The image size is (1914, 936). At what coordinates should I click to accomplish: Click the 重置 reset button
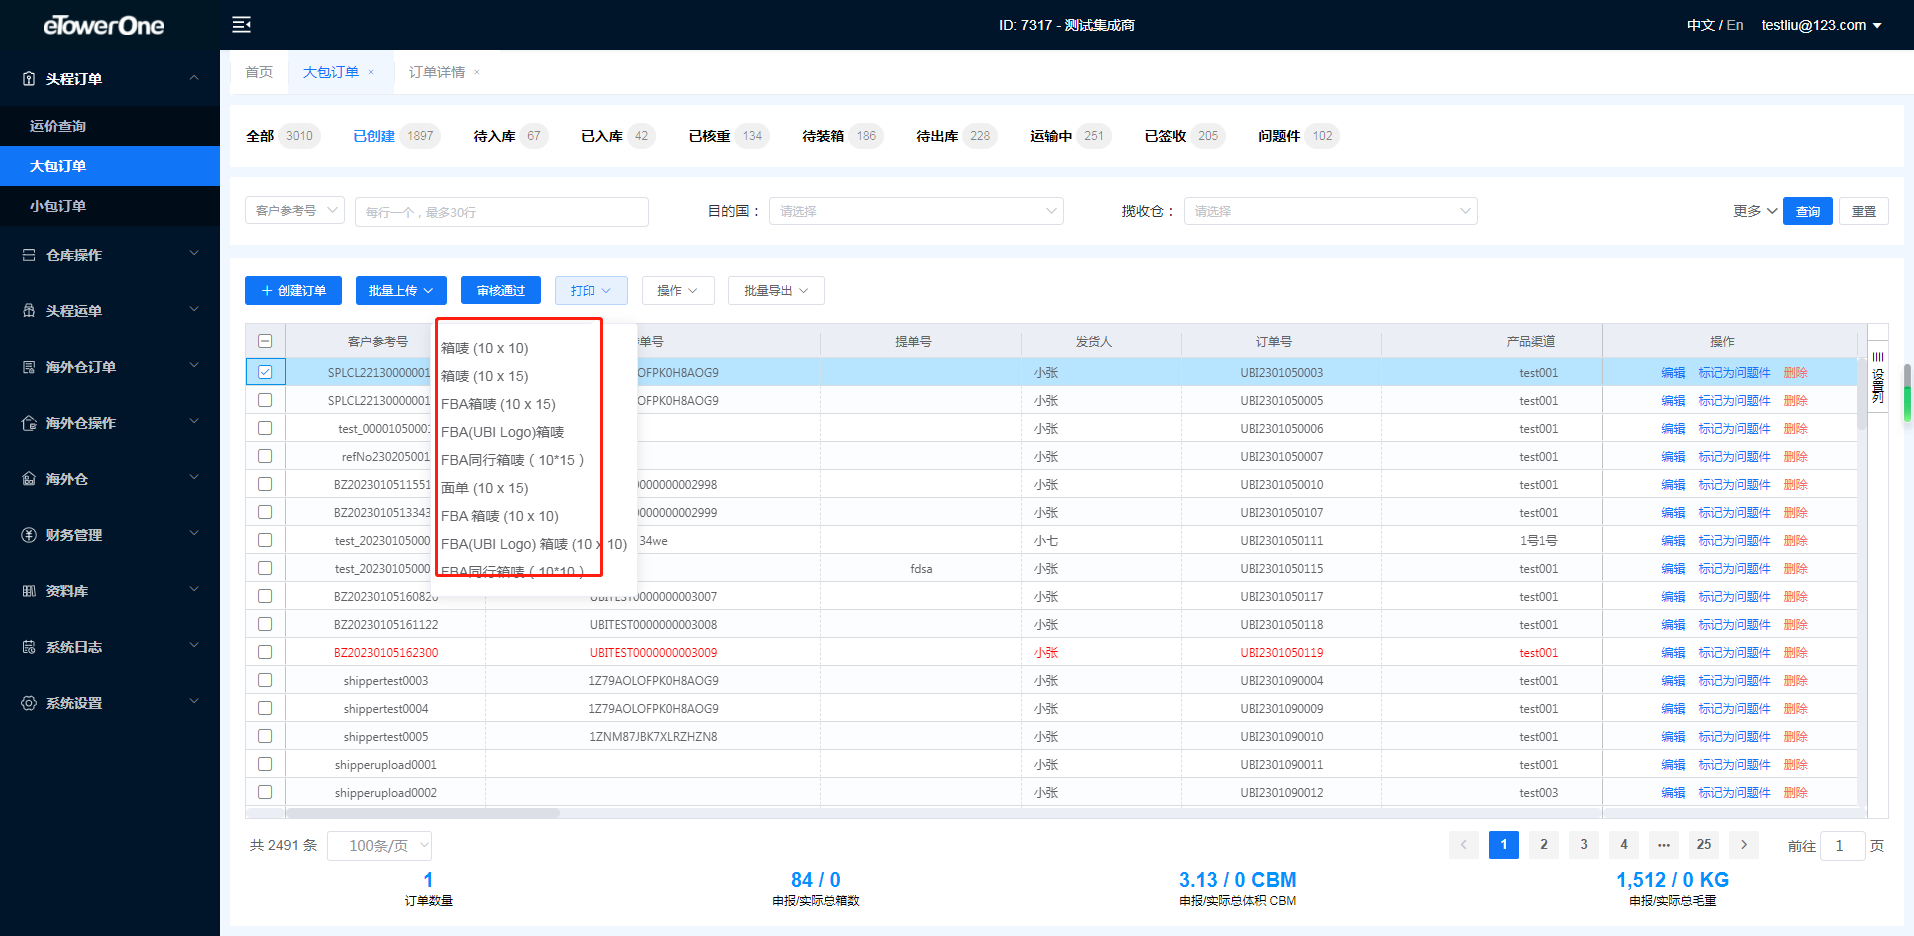click(1864, 211)
